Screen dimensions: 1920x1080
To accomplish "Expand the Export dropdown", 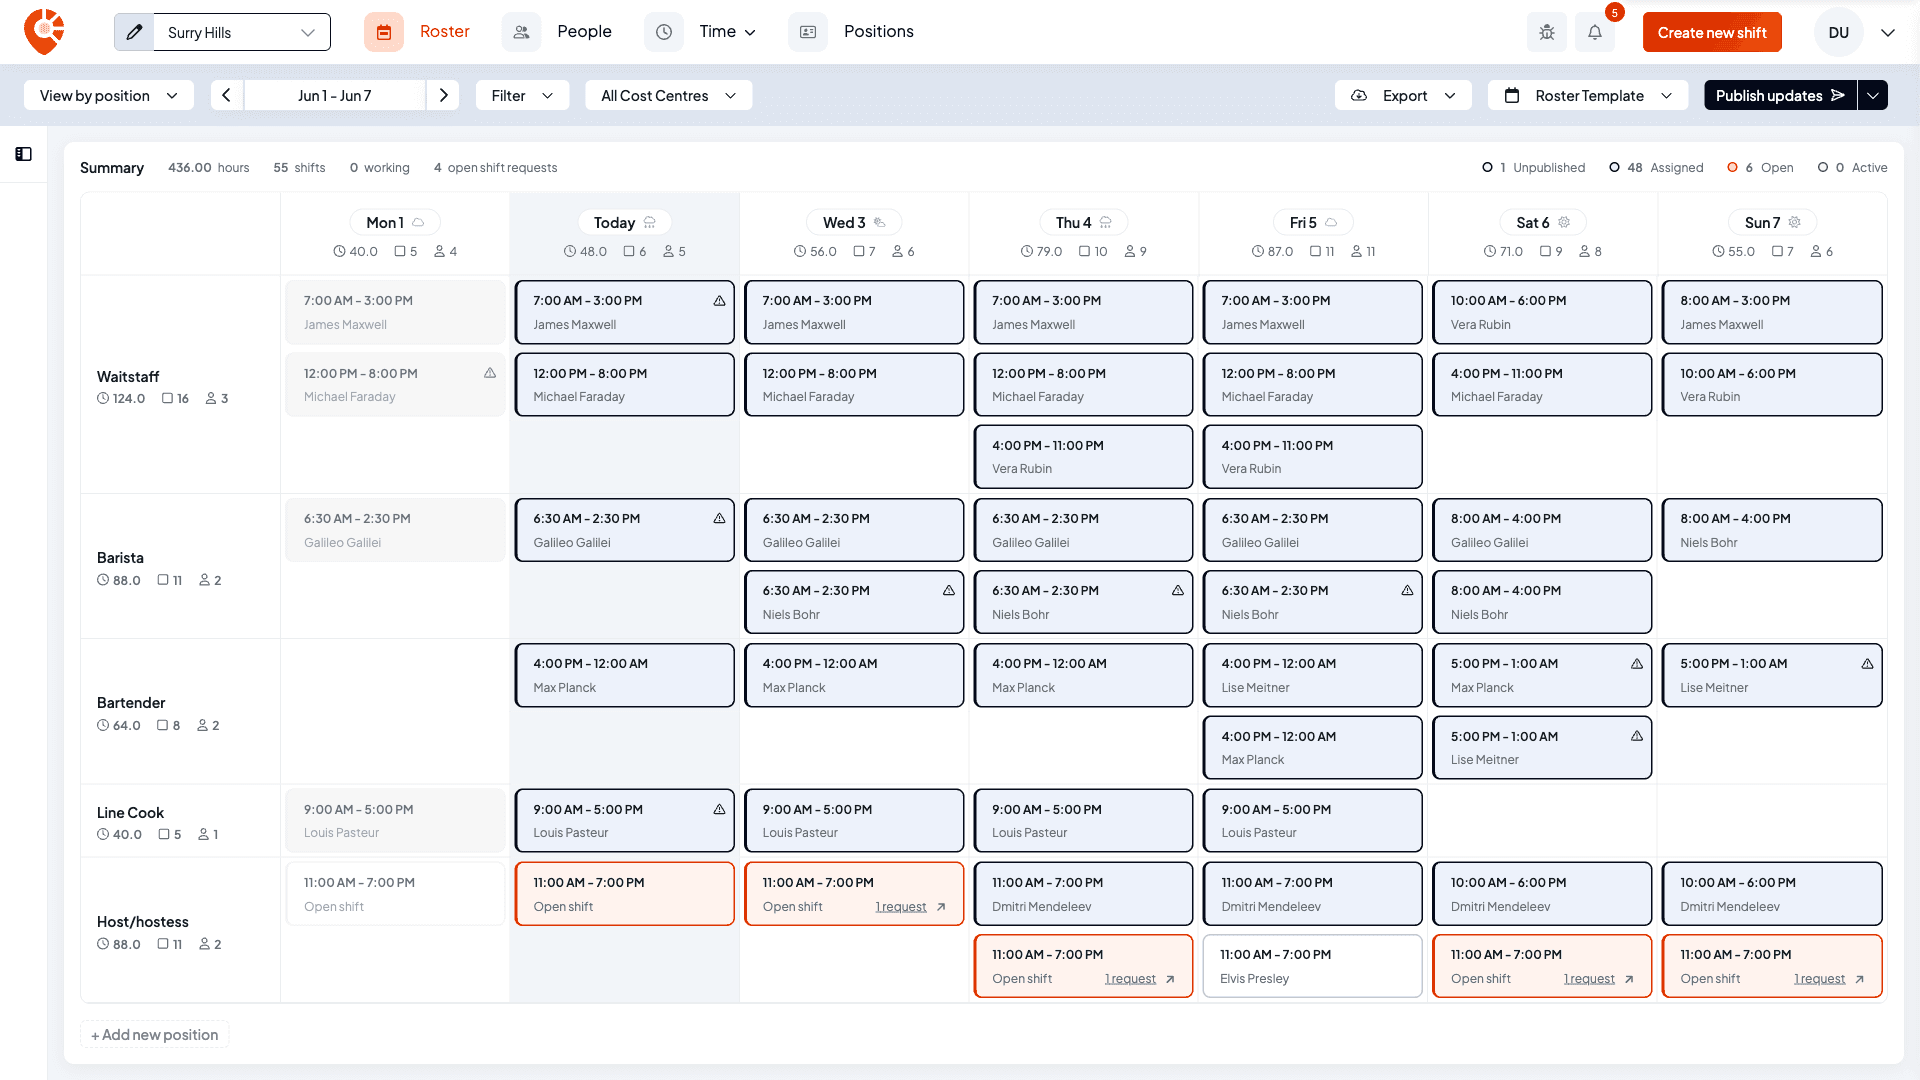I will click(1403, 95).
